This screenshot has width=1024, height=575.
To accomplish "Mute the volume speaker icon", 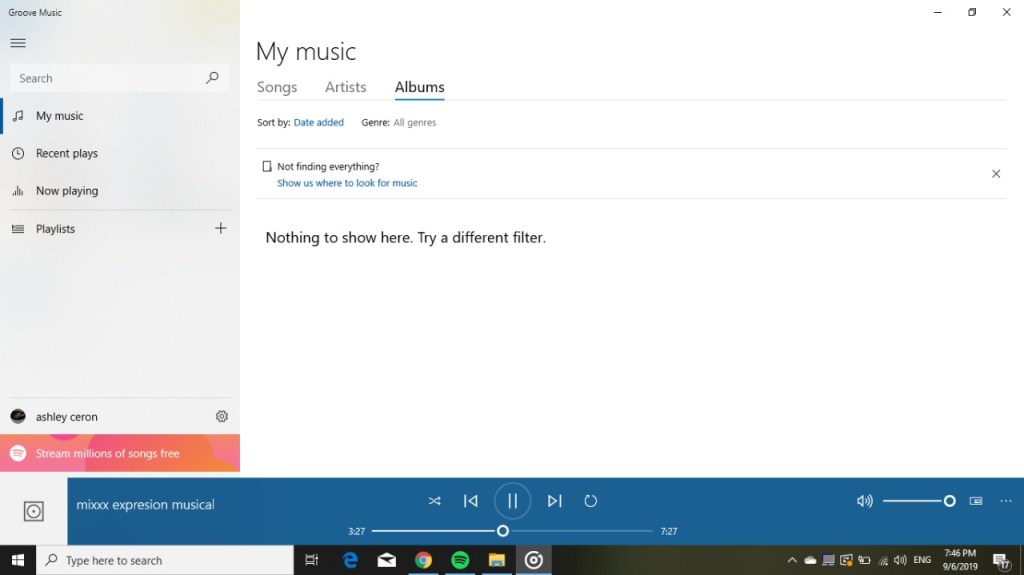I will point(865,501).
